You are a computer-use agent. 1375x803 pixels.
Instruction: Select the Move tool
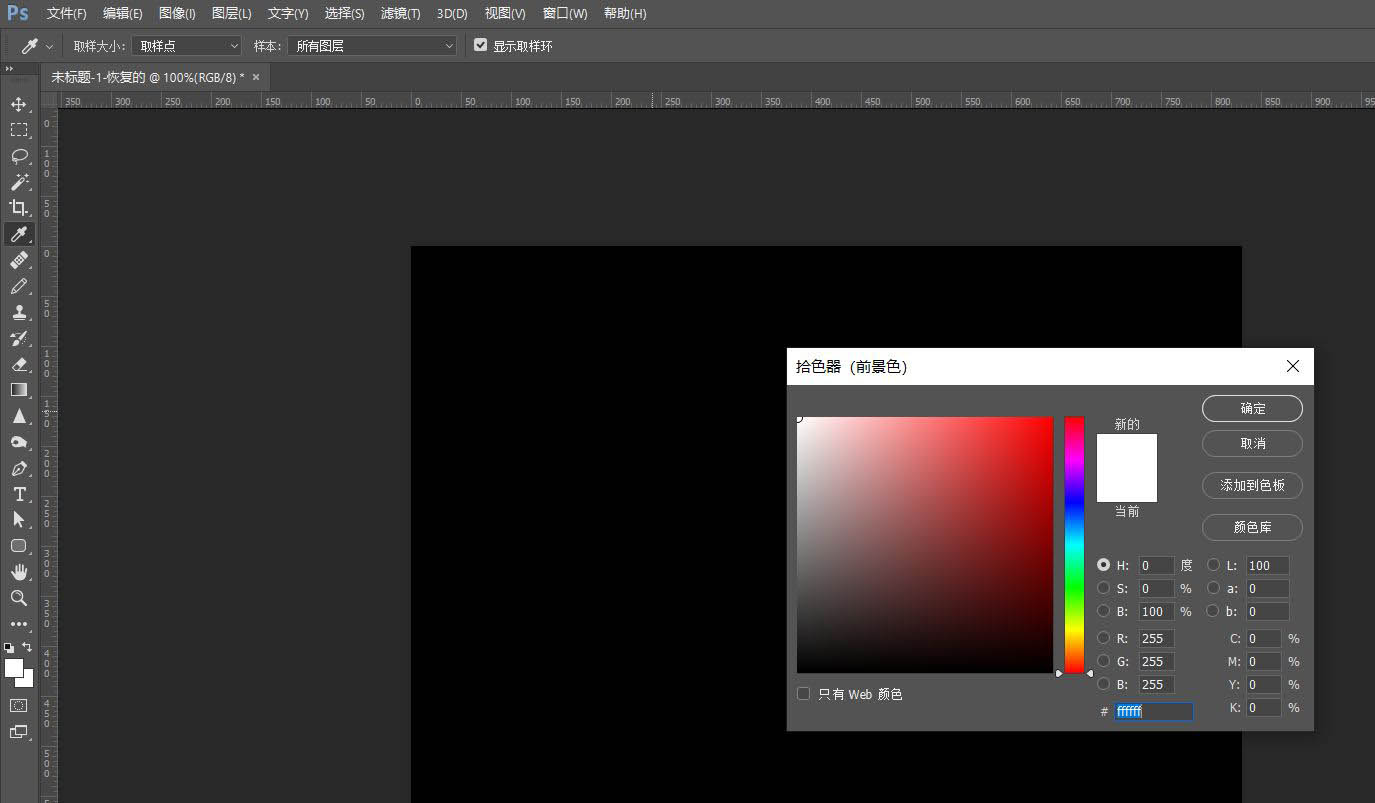point(19,104)
